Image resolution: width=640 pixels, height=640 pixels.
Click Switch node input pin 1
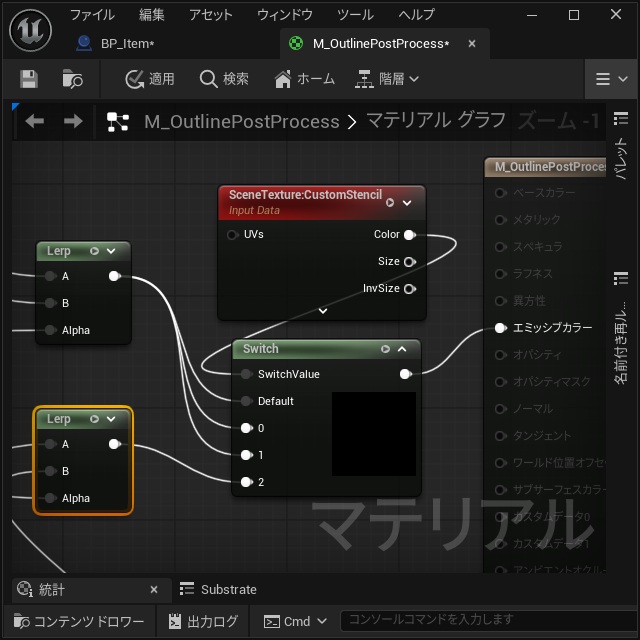246,455
